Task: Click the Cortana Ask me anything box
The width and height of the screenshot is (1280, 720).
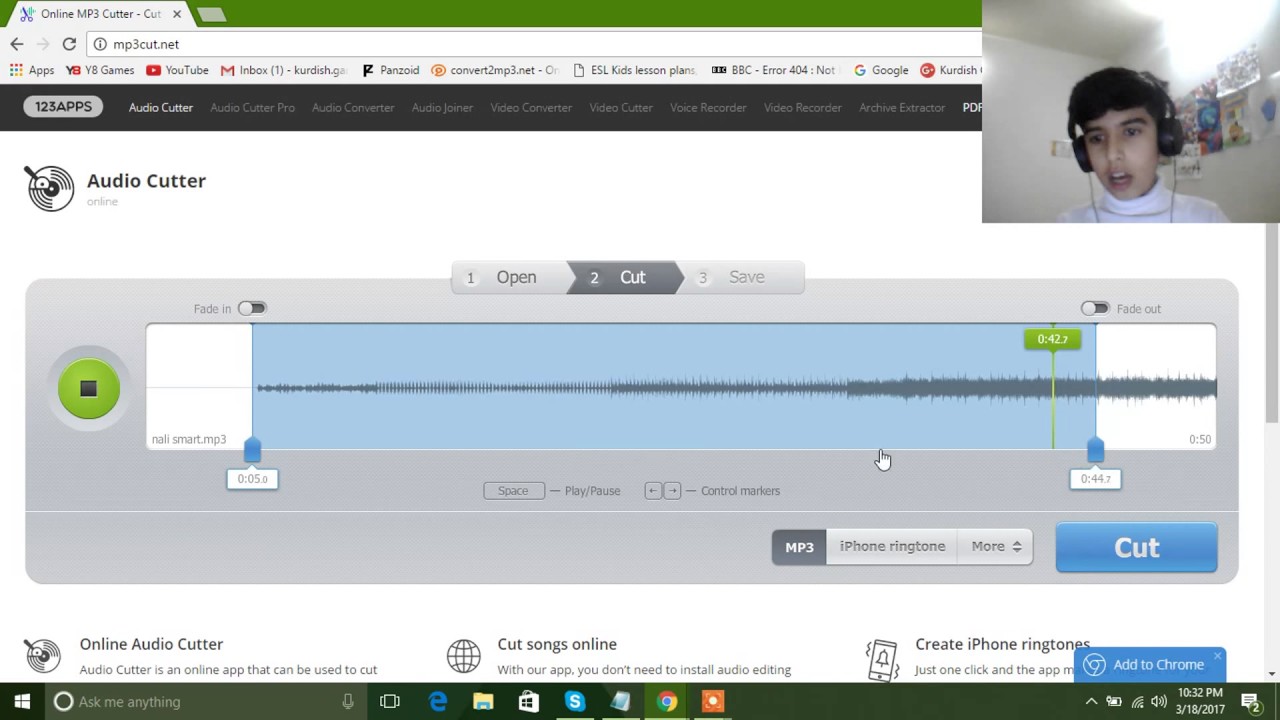Action: [x=207, y=702]
